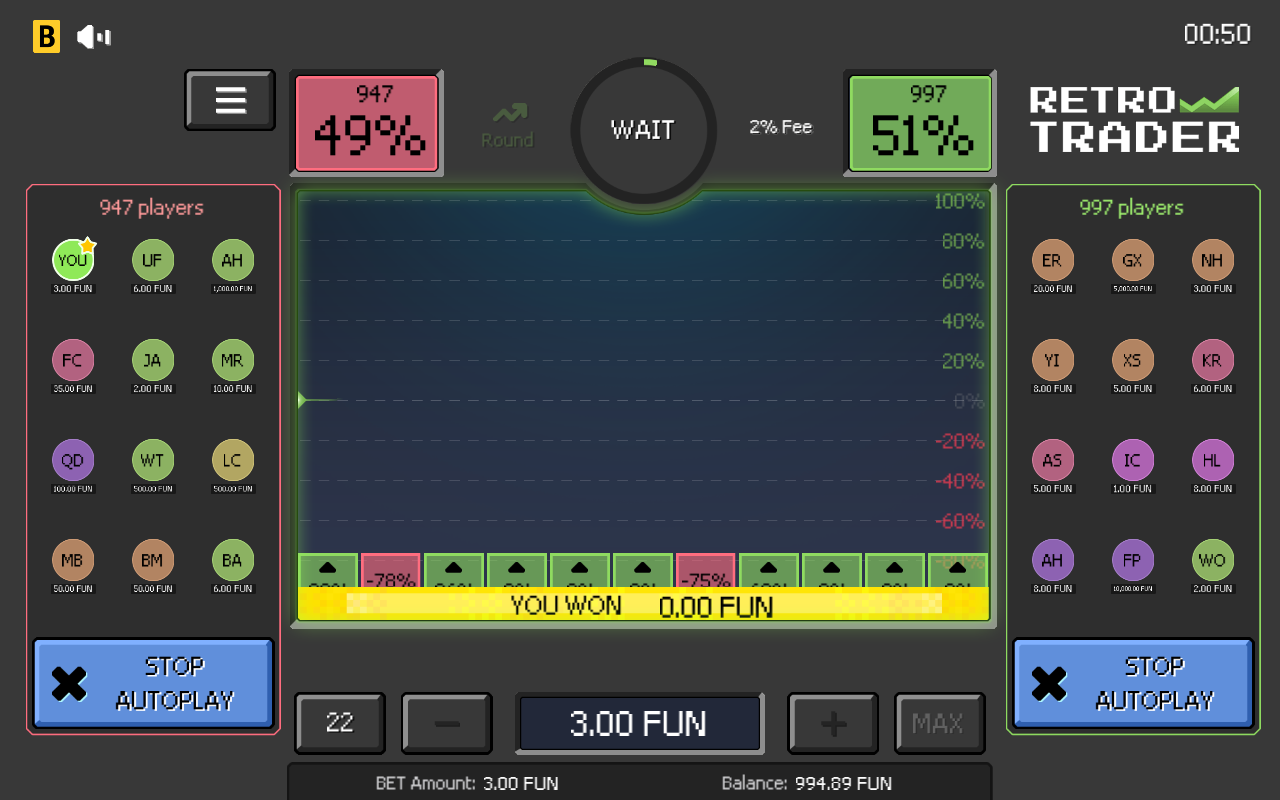Image resolution: width=1280 pixels, height=800 pixels.
Task: Select the JA player avatar
Action: click(153, 360)
